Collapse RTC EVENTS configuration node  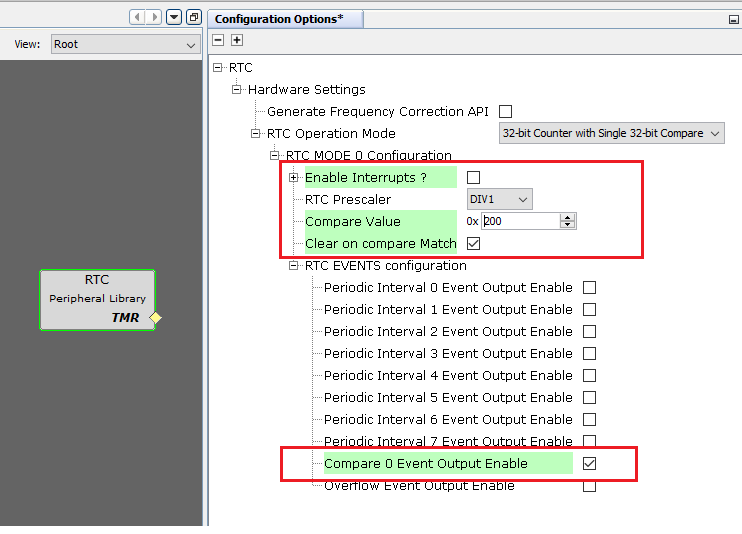(293, 266)
